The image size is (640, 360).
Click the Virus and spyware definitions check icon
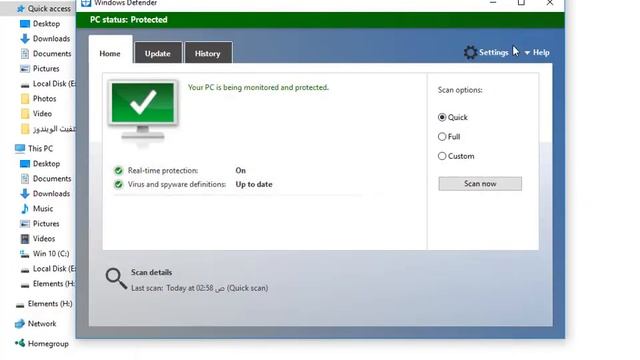tap(118, 184)
